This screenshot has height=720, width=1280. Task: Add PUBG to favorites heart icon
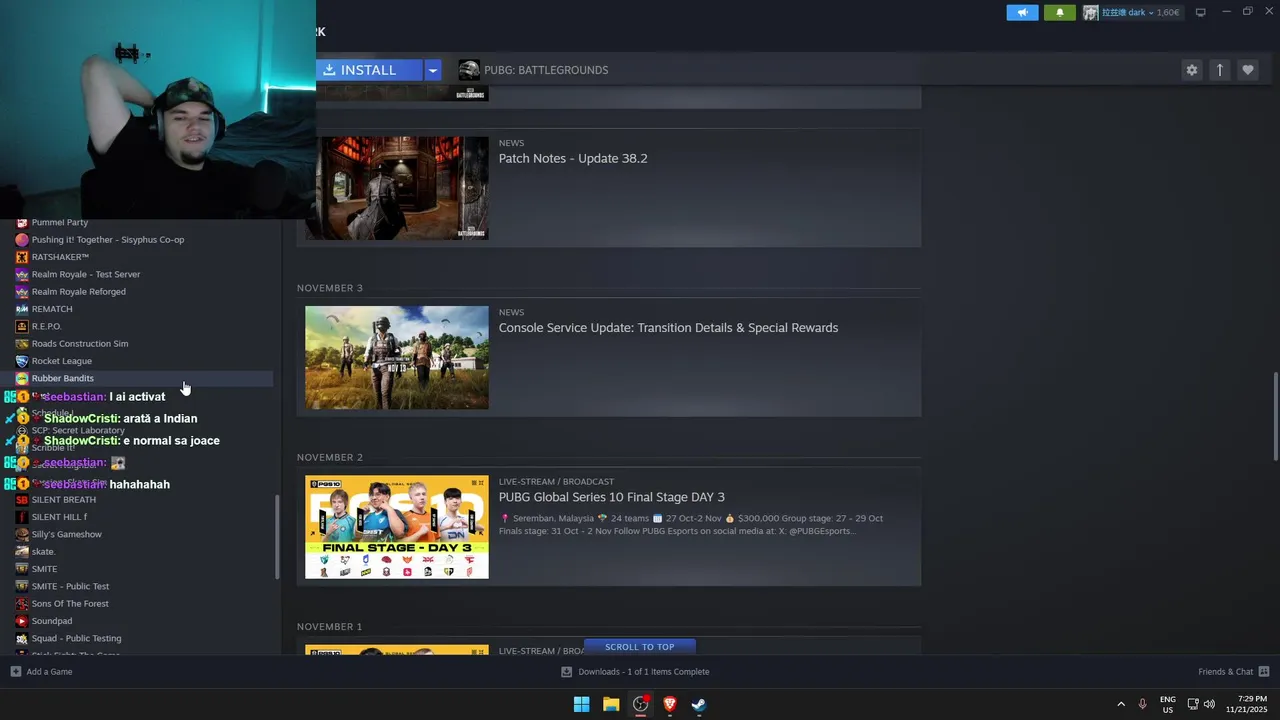coord(1247,70)
